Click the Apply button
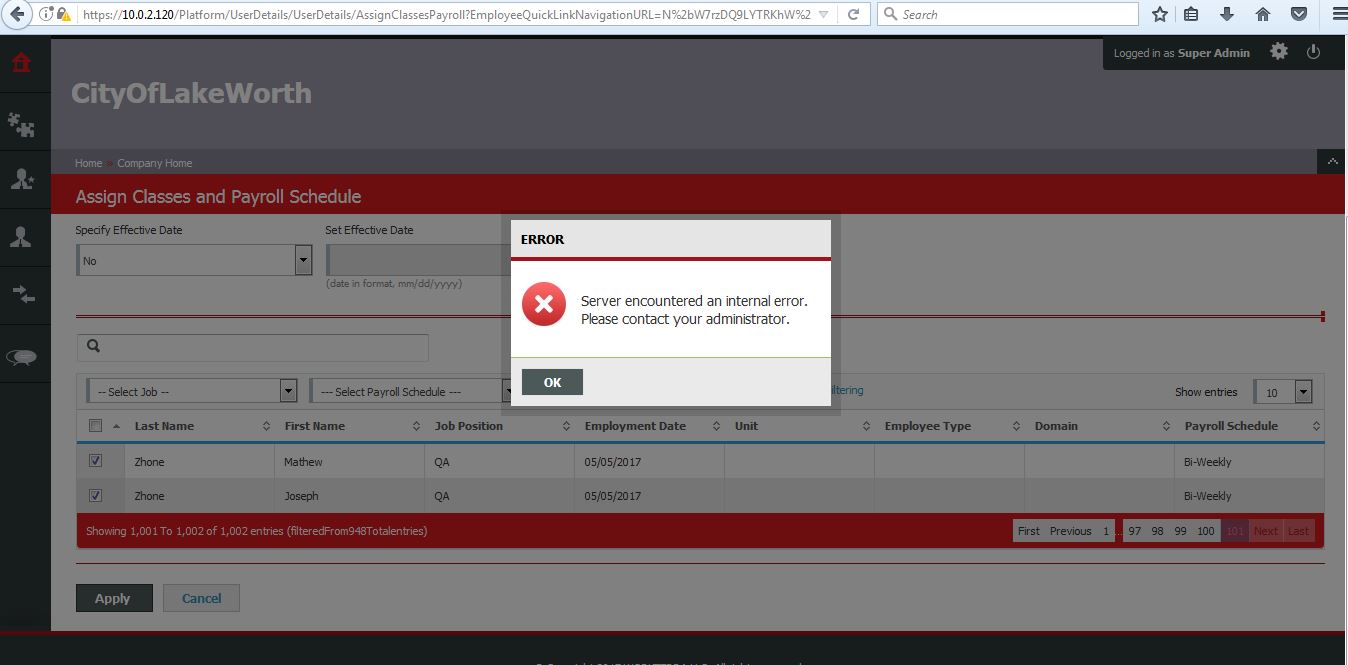This screenshot has height=665, width=1348. [114, 598]
